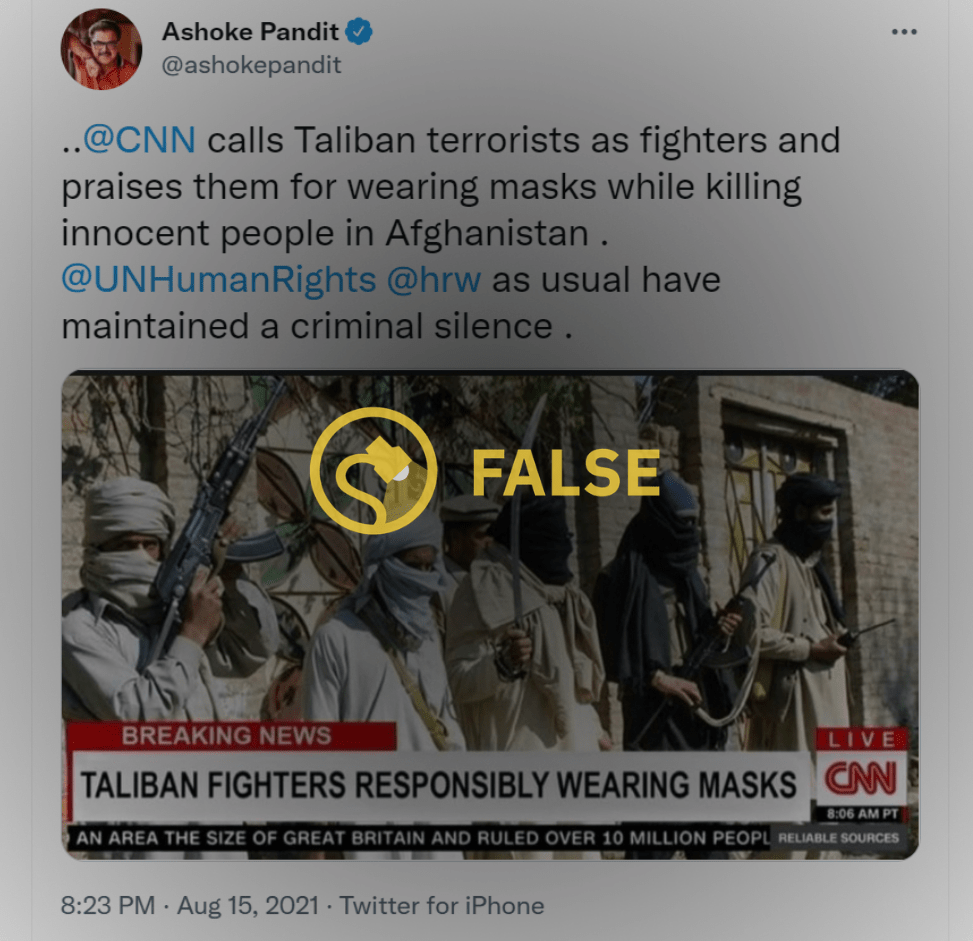Click the RELIABLE SOURCES show tag
This screenshot has width=973, height=941.
pyautogui.click(x=838, y=838)
